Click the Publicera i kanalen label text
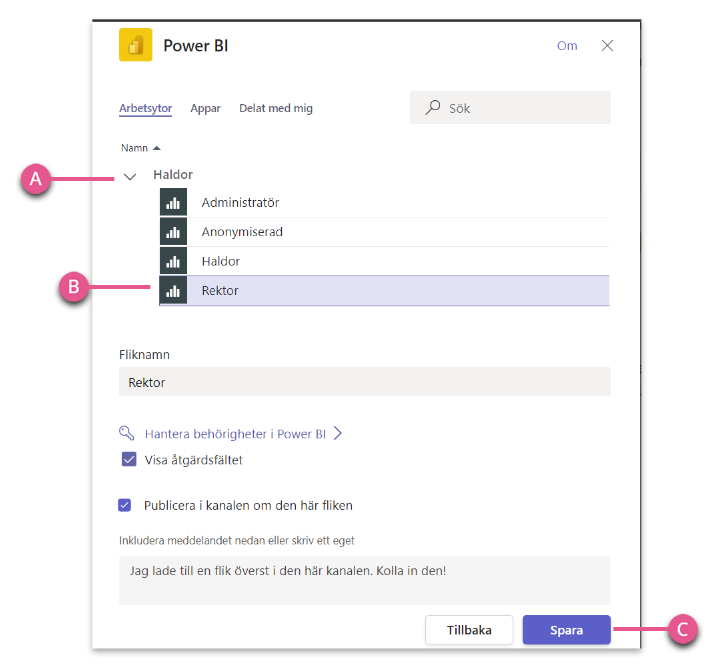 click(x=248, y=506)
